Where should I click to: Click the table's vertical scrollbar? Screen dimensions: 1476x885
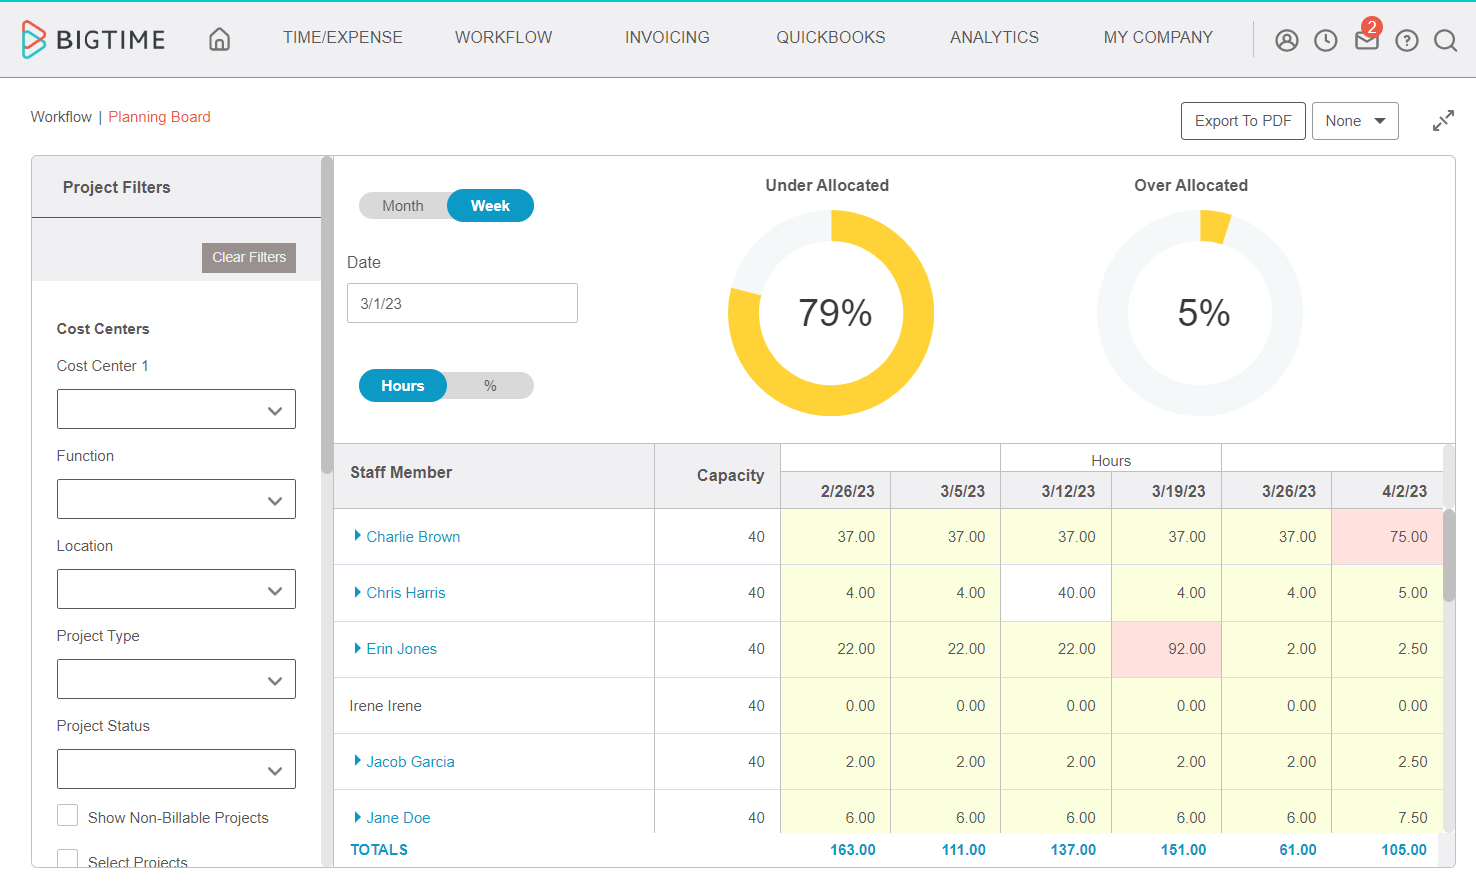1448,555
